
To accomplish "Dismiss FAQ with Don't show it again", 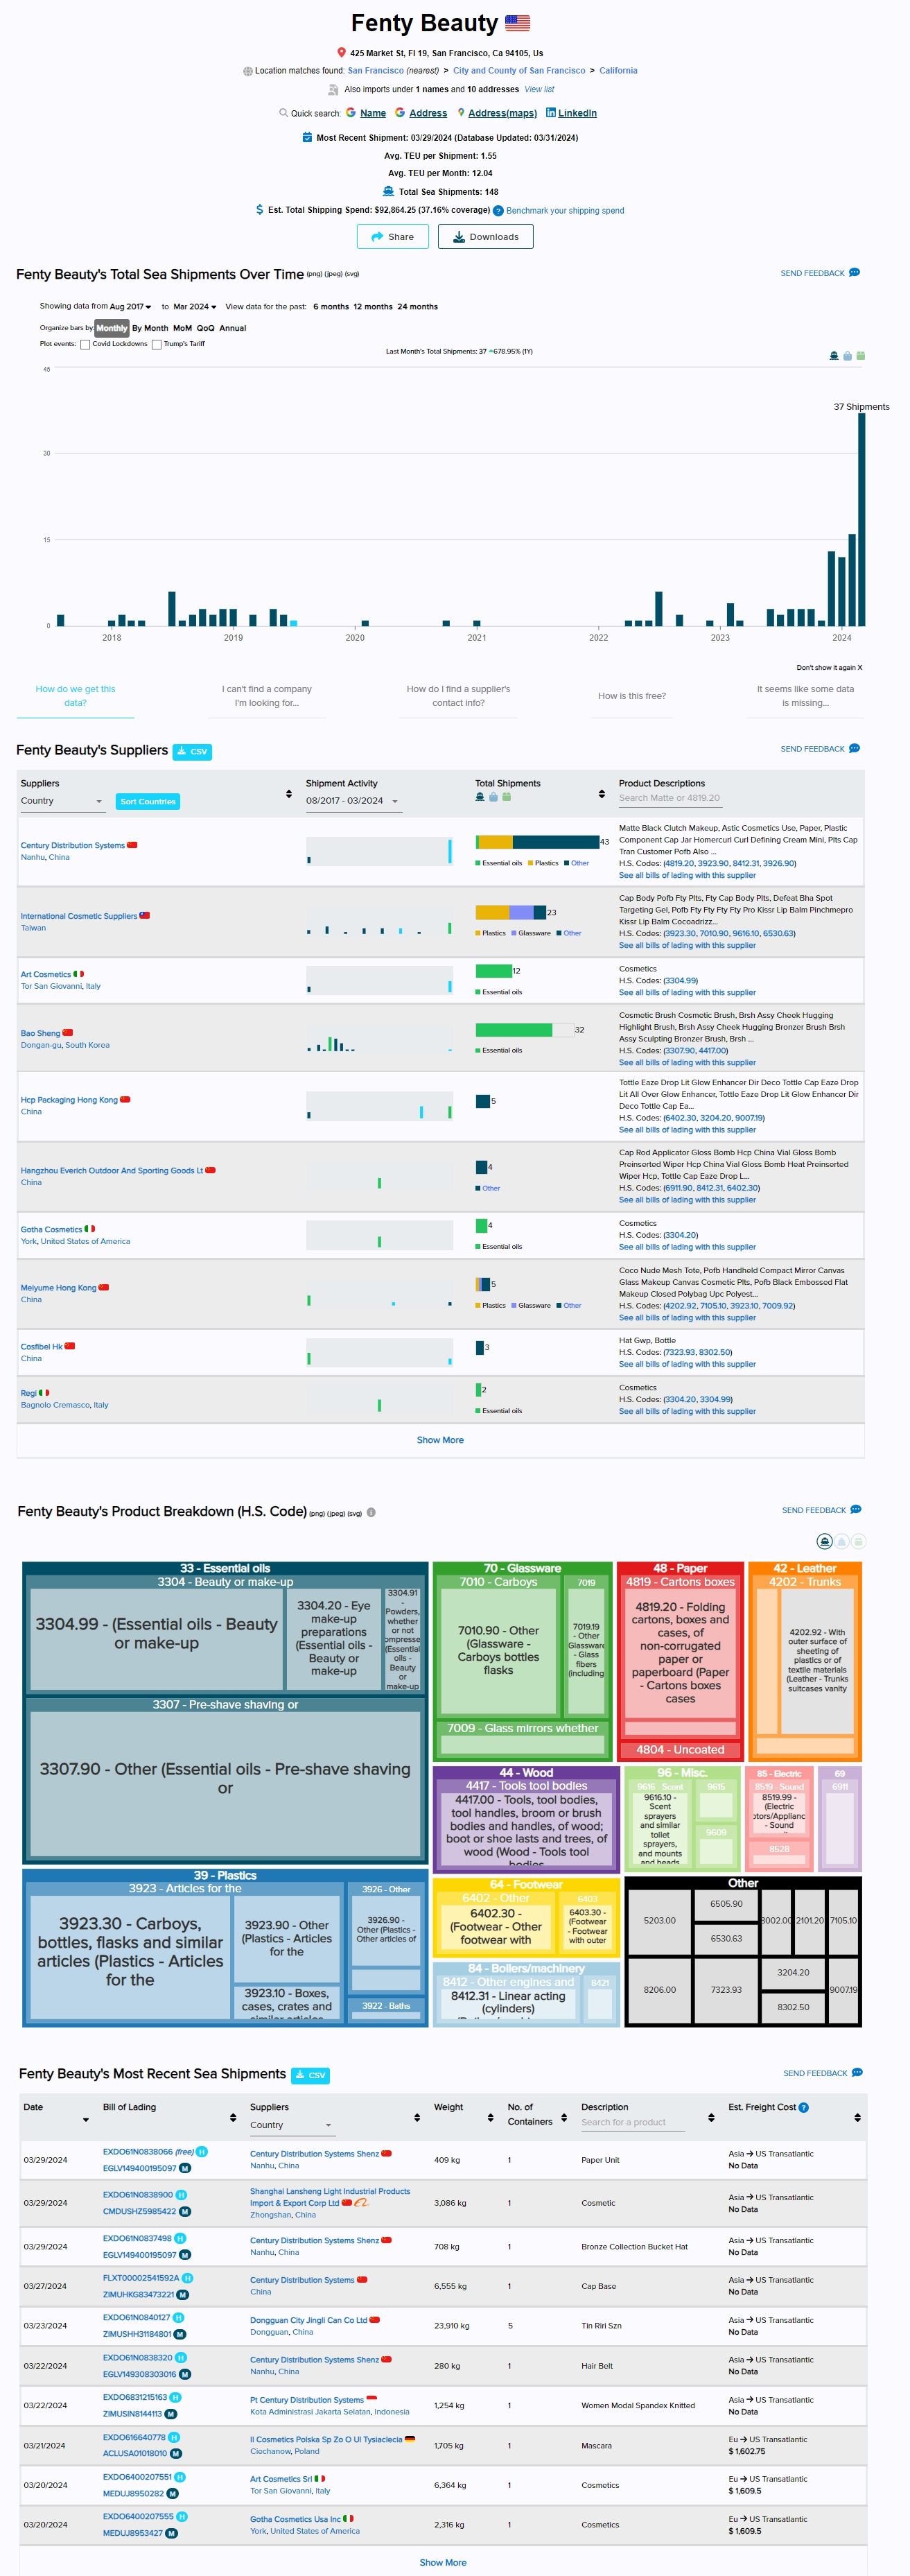I will coord(829,667).
